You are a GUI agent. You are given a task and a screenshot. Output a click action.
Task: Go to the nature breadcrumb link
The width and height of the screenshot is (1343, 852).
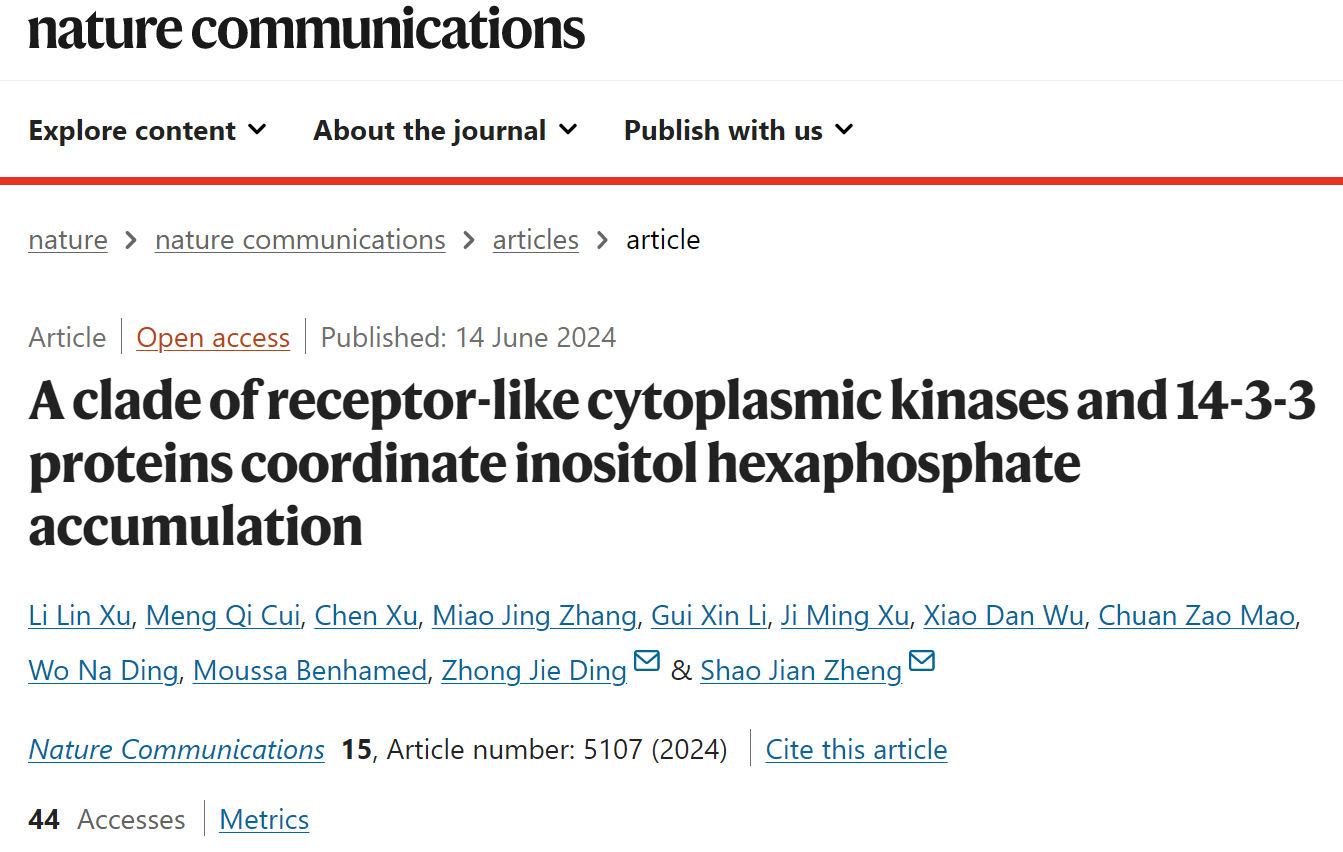[x=68, y=240]
